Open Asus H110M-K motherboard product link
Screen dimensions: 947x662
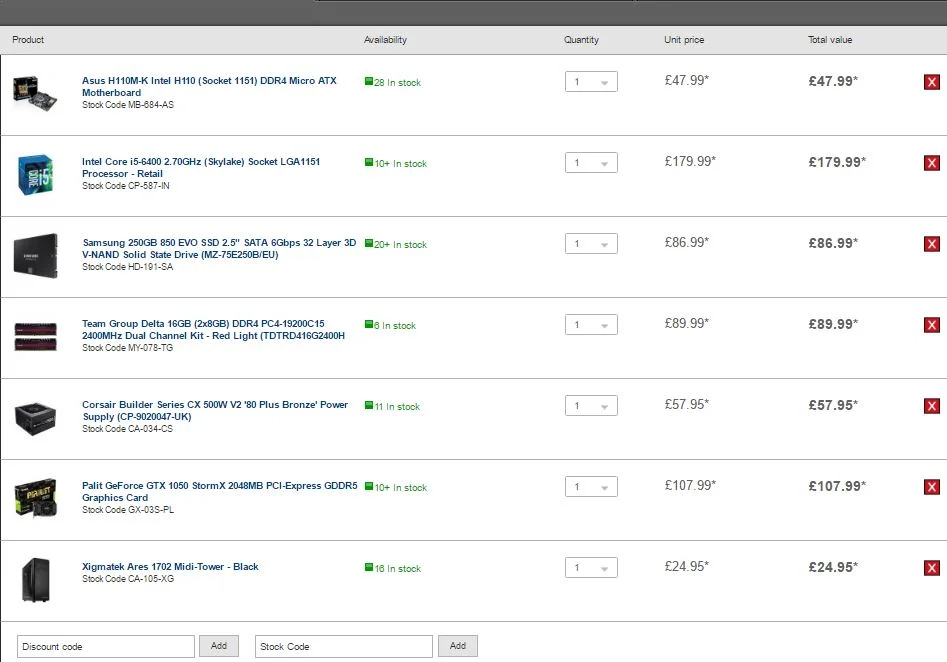[209, 86]
